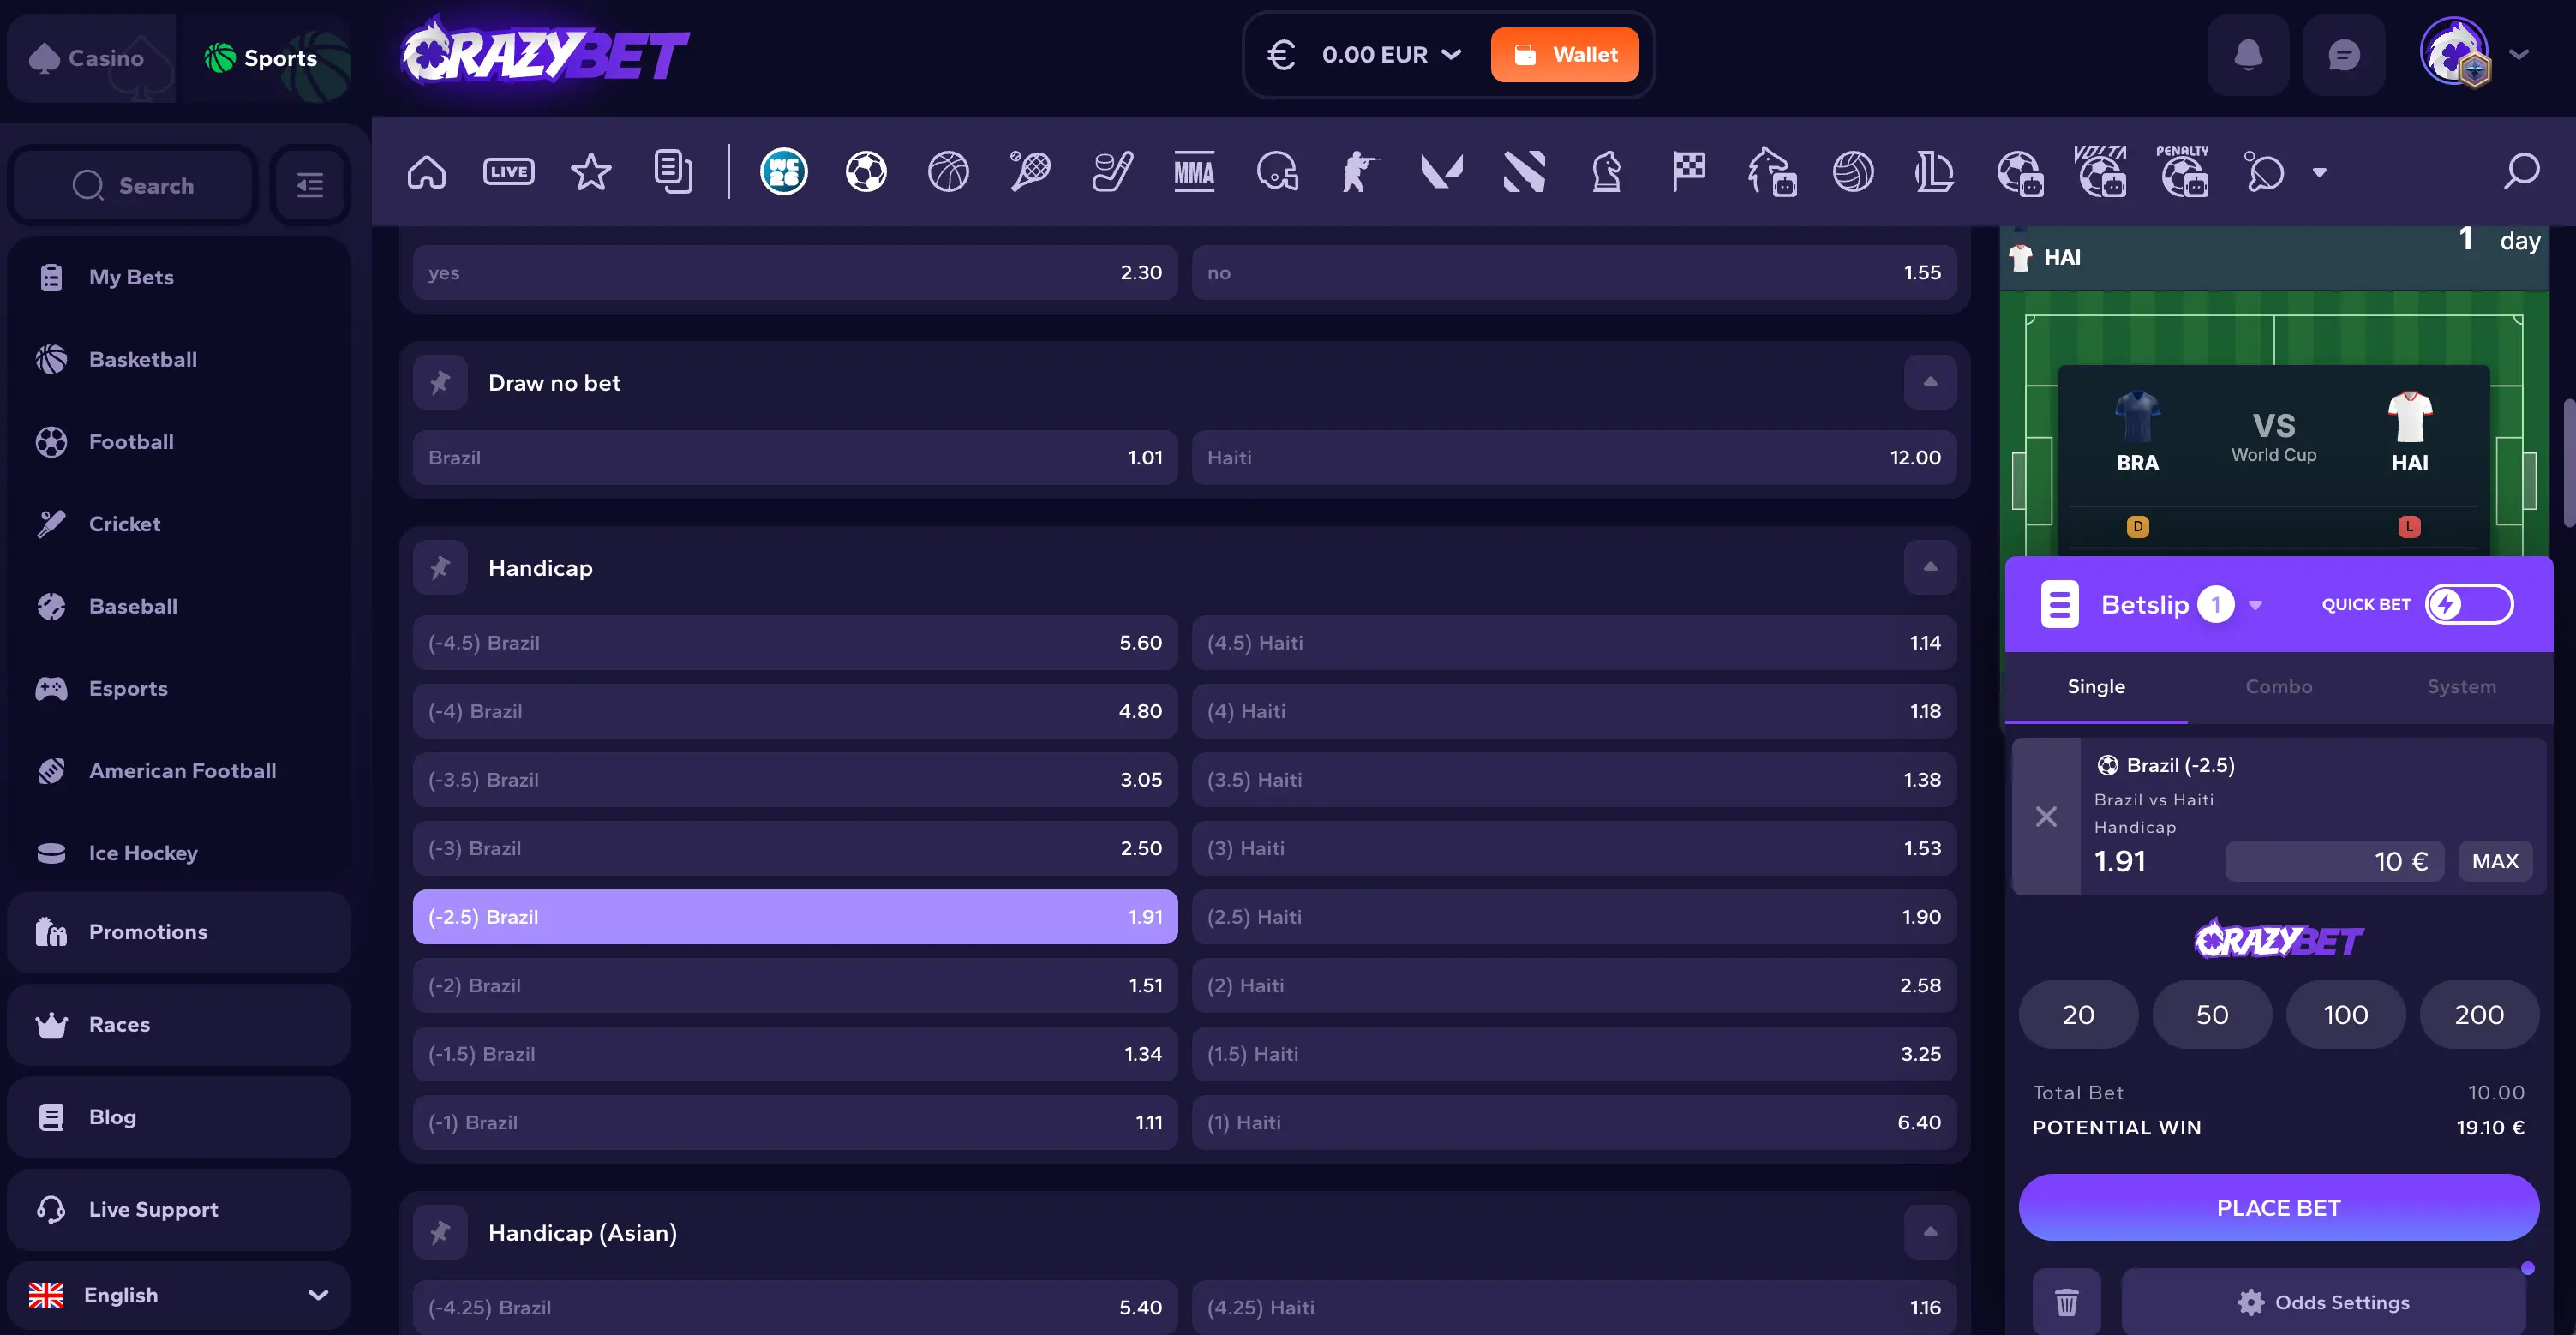2576x1335 pixels.
Task: Select the Dota 2 logo icon
Action: point(1524,172)
